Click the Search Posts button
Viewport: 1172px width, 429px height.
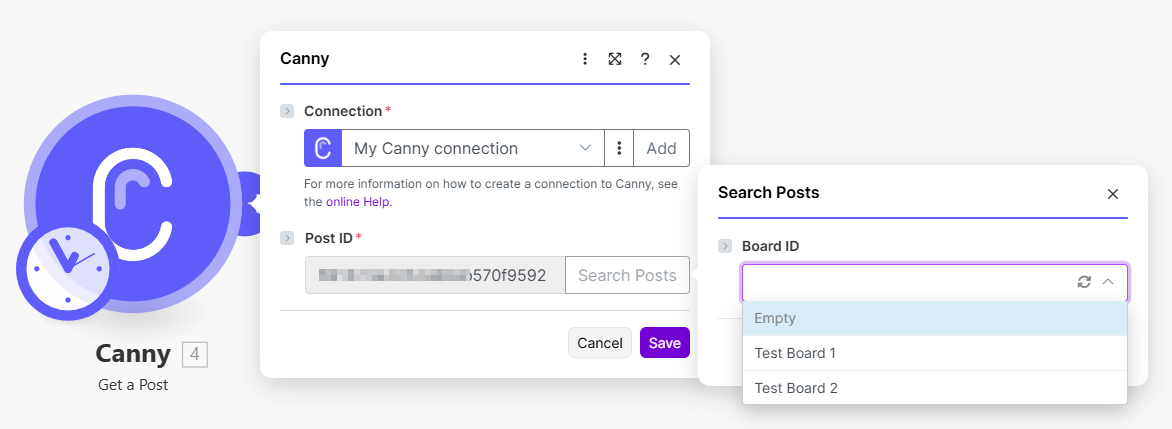627,275
